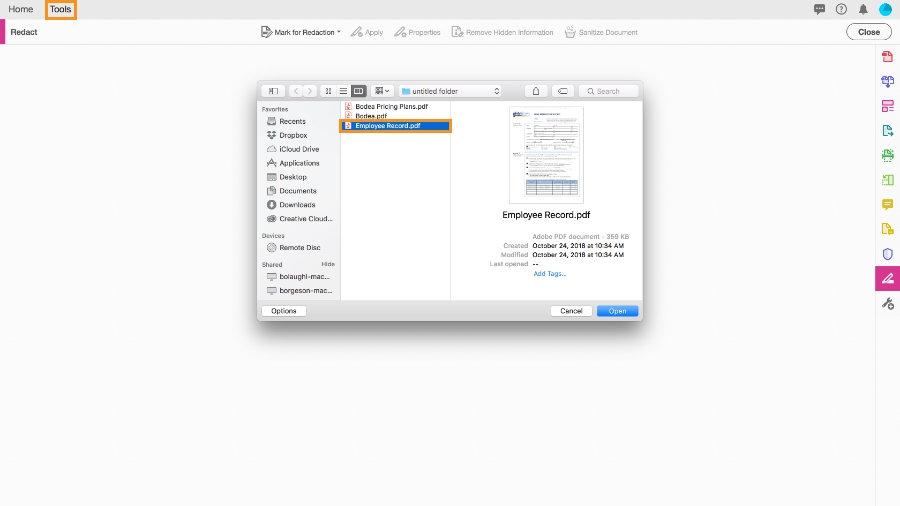This screenshot has height=506, width=900.
Task: Click the Search field in file dialog
Action: pyautogui.click(x=608, y=91)
